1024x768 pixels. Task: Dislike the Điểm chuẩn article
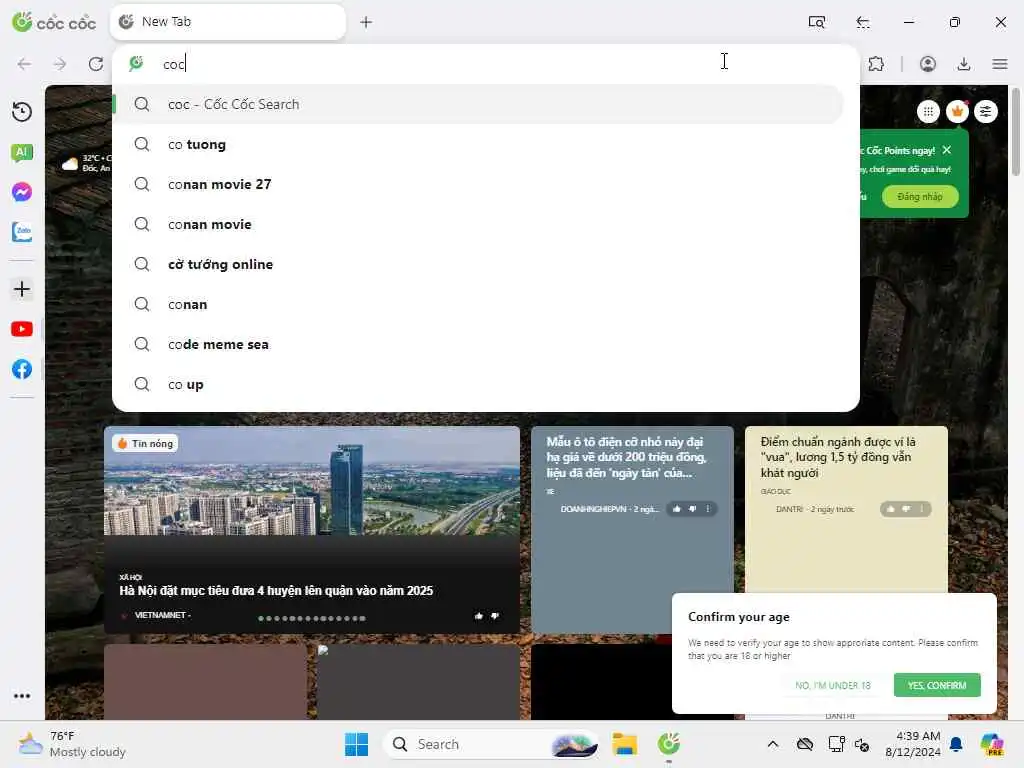click(906, 509)
